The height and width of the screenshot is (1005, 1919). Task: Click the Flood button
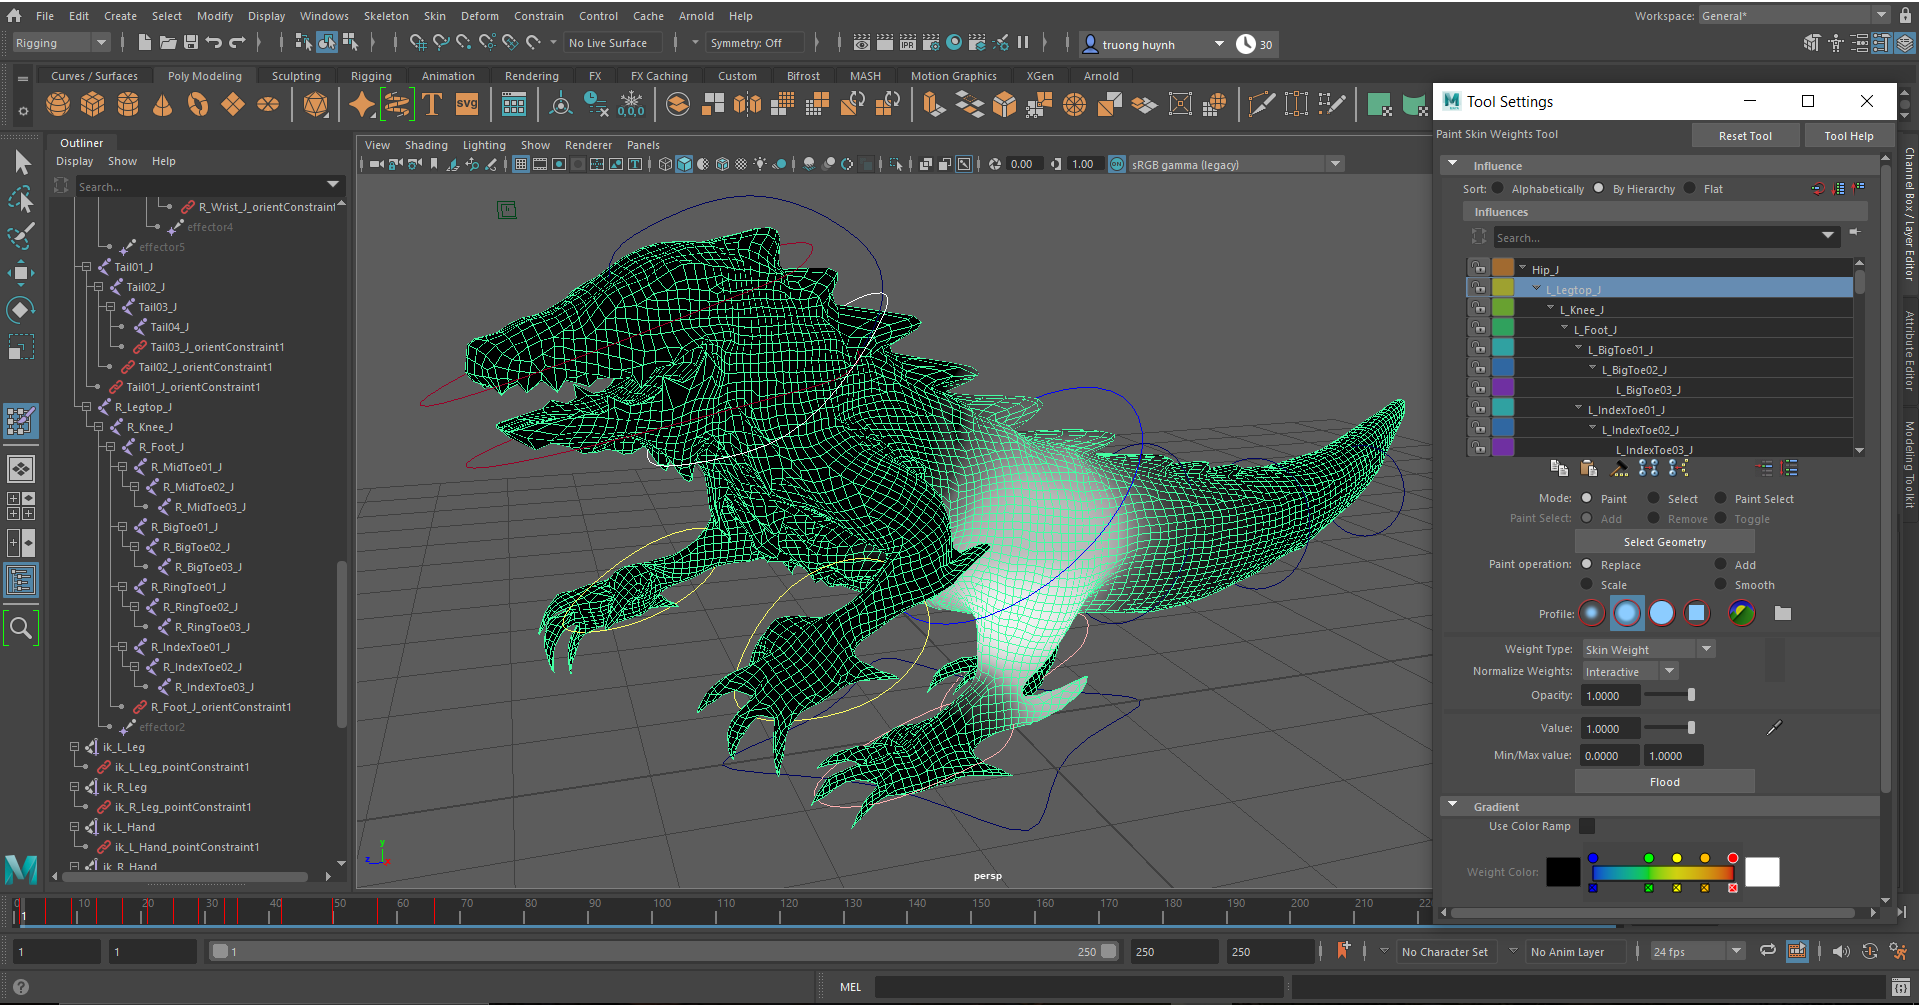[1663, 781]
